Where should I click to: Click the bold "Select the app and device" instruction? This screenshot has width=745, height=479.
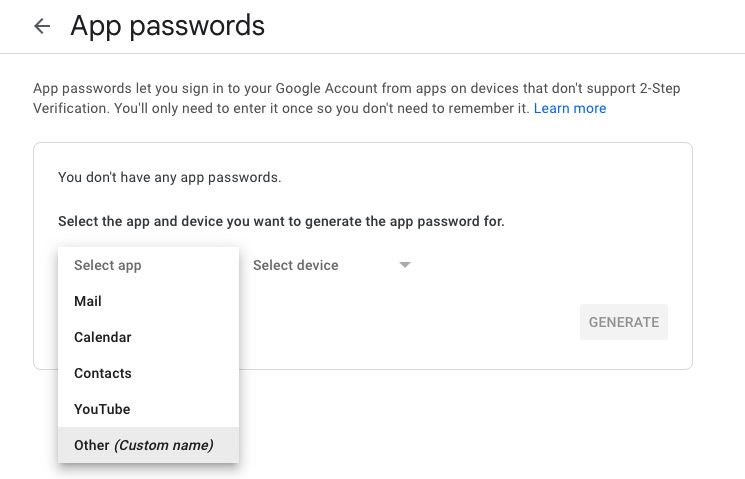(281, 221)
